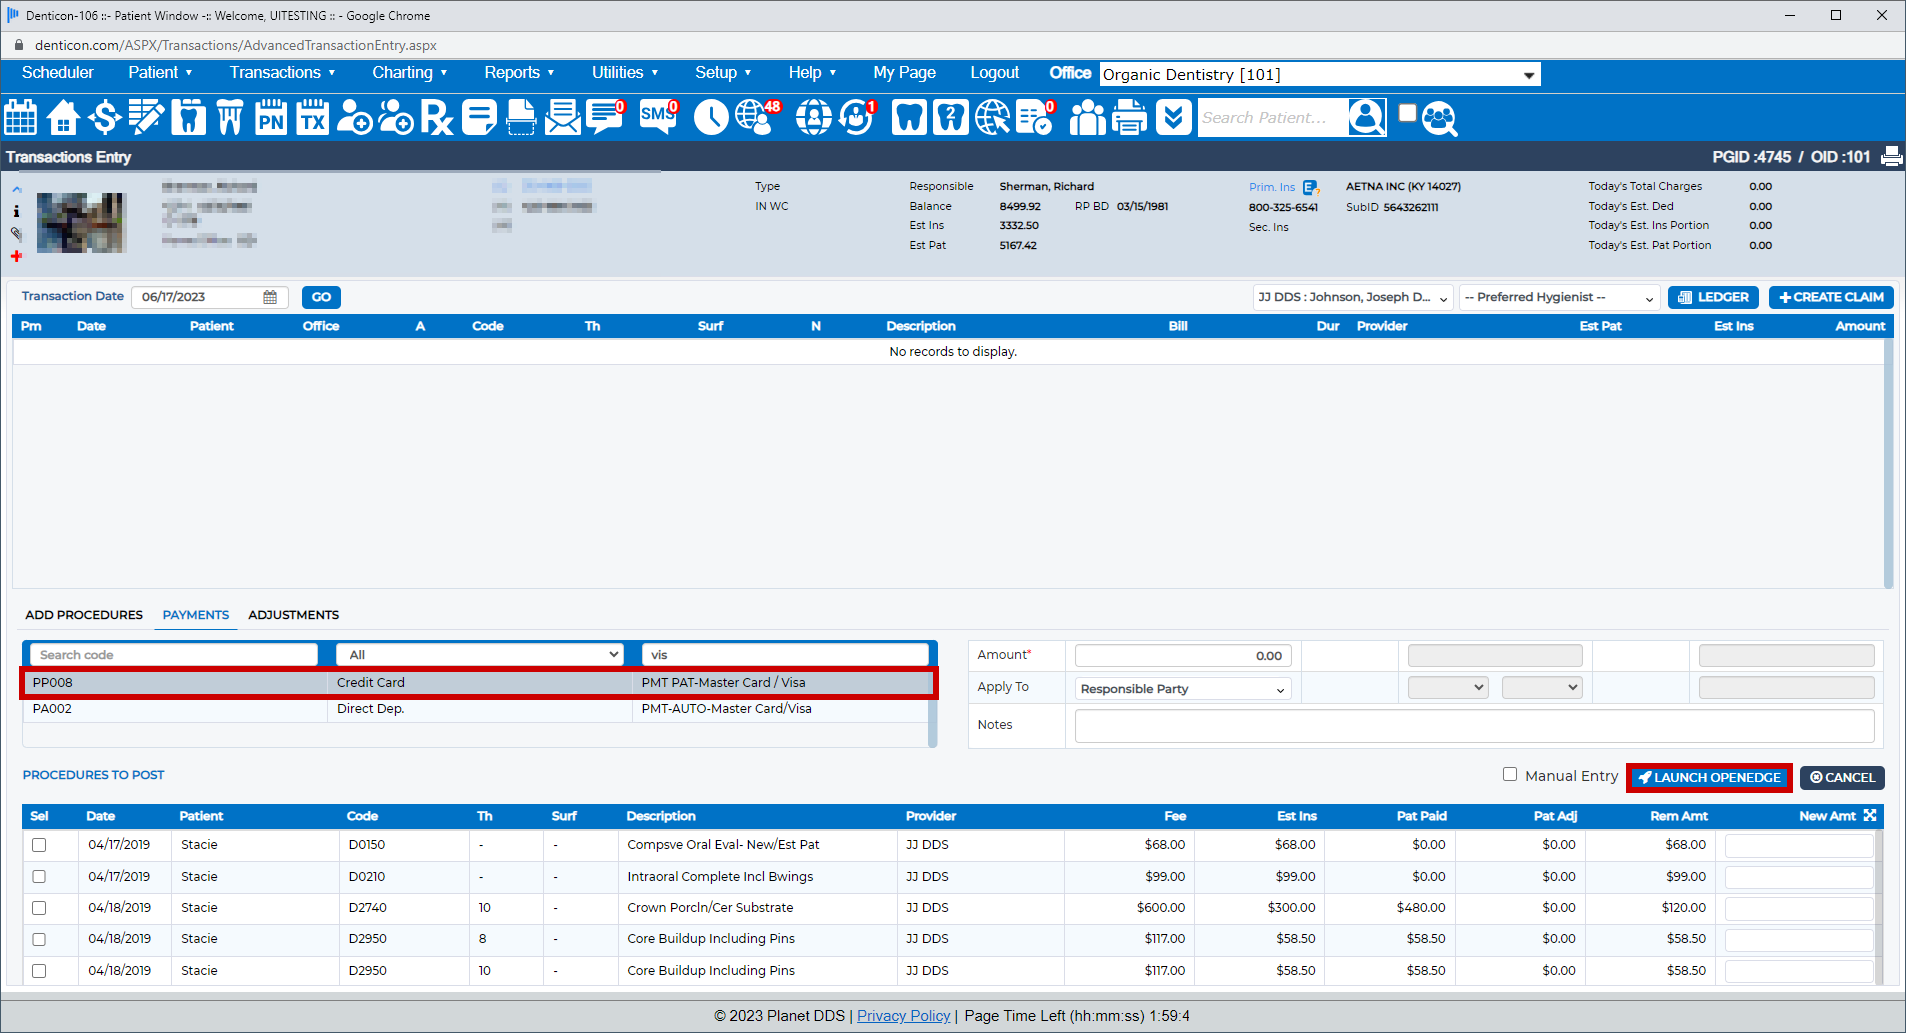The width and height of the screenshot is (1906, 1033).
Task: Open the Charting menu
Action: (409, 73)
